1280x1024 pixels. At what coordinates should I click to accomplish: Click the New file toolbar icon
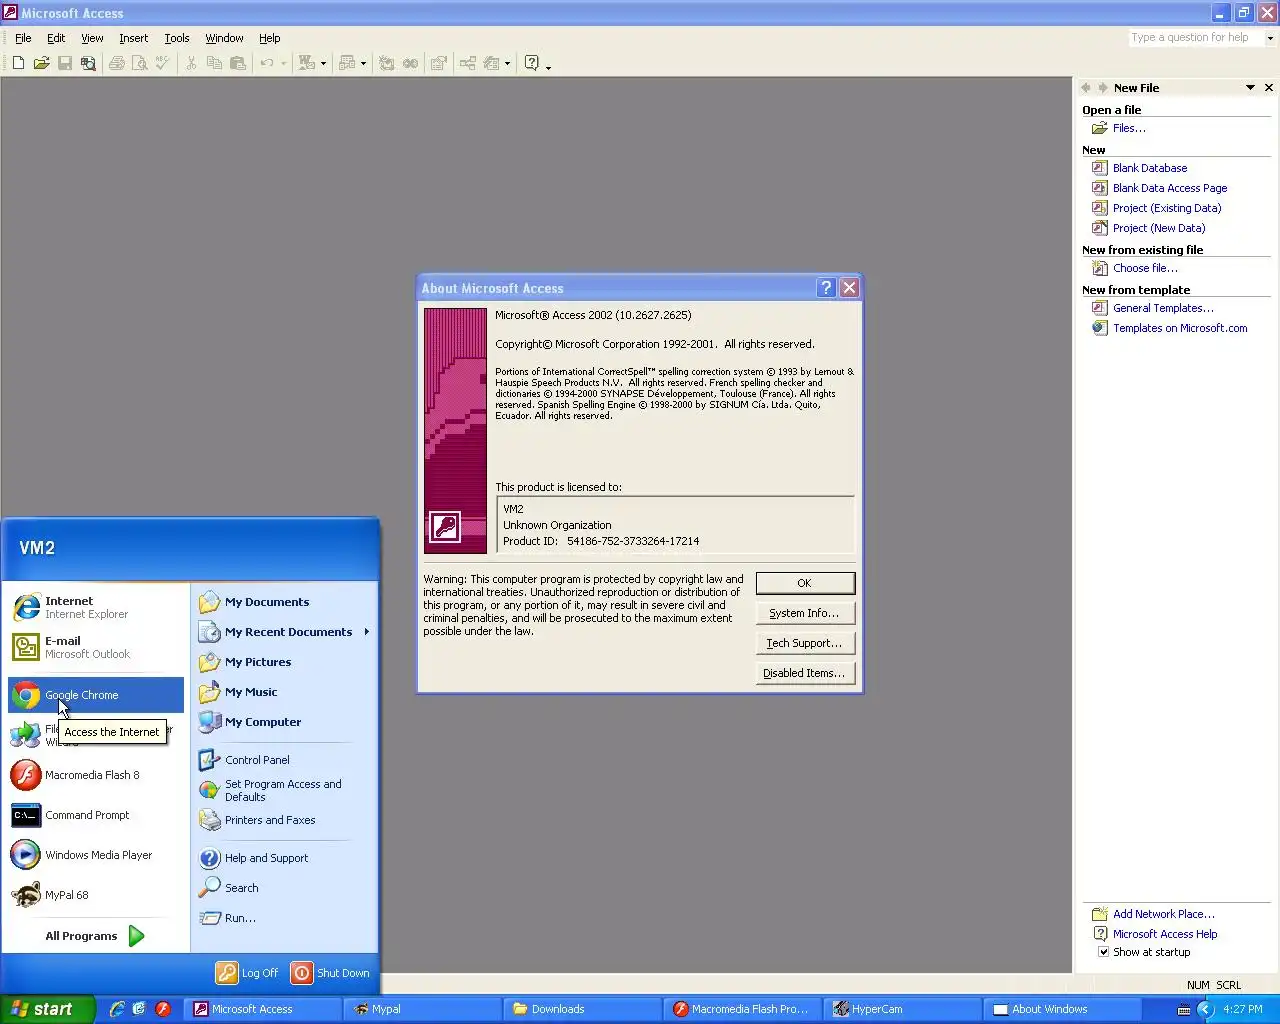click(18, 63)
